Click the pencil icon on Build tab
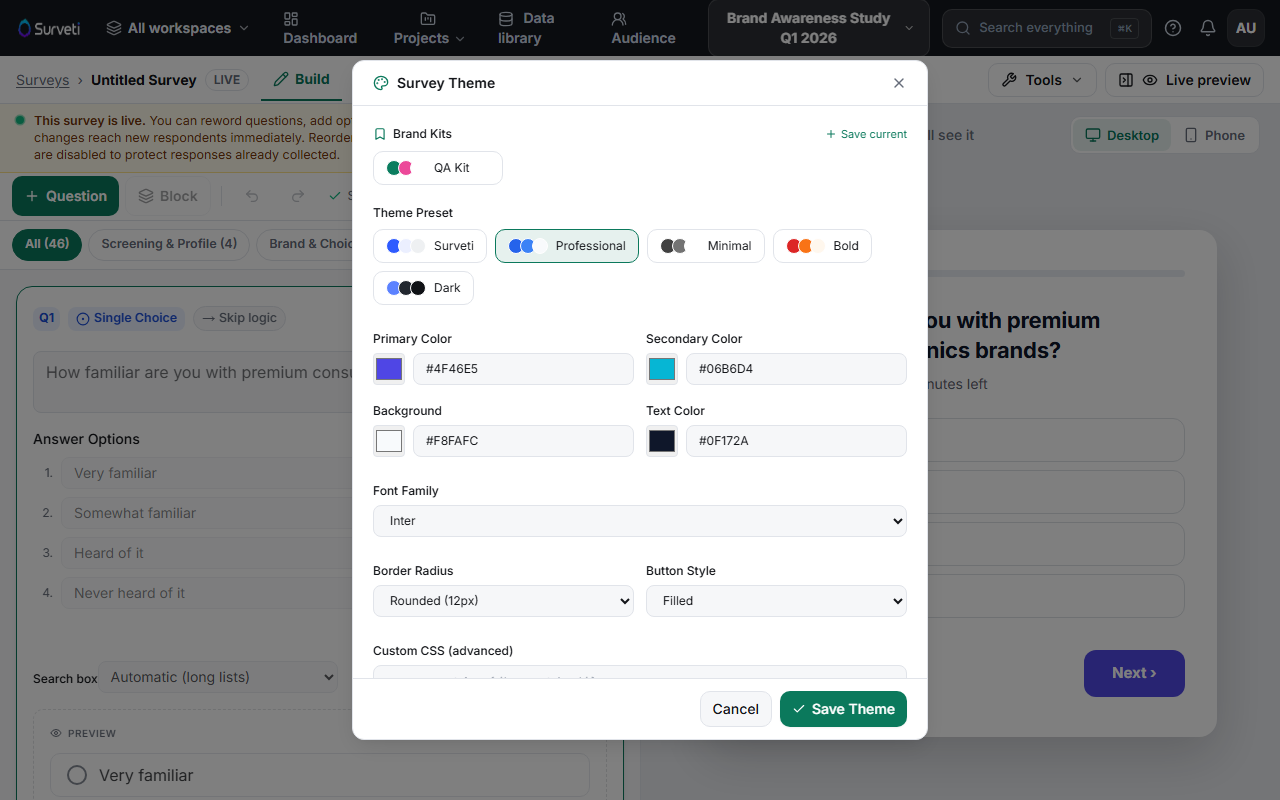 point(281,79)
